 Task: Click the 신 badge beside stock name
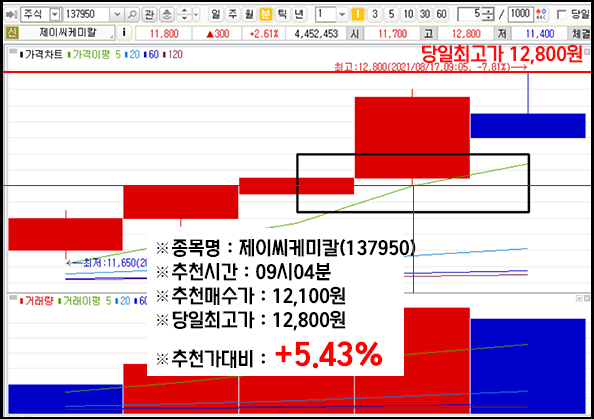(12, 33)
